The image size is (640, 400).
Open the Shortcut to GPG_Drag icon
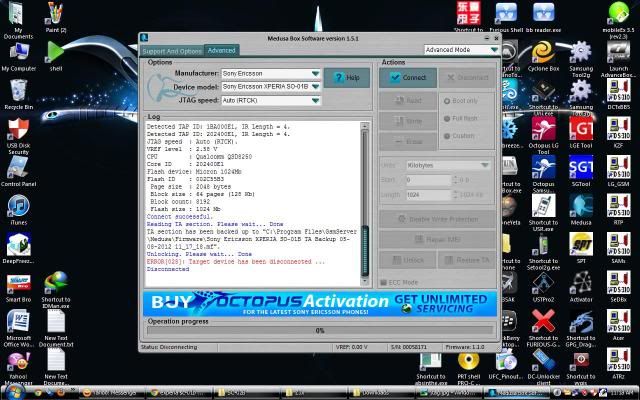click(x=581, y=329)
